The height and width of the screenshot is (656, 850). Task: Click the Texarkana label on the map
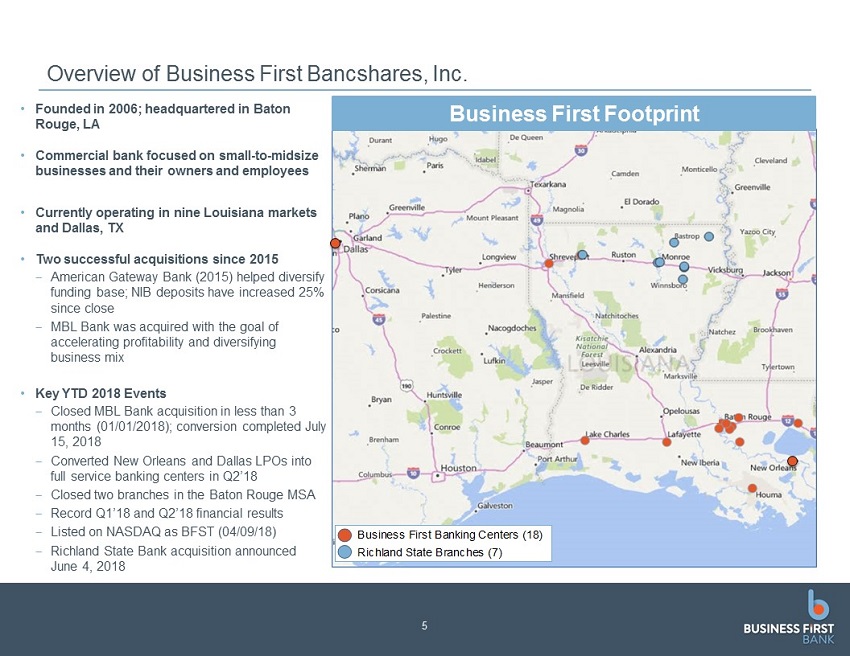coord(548,184)
